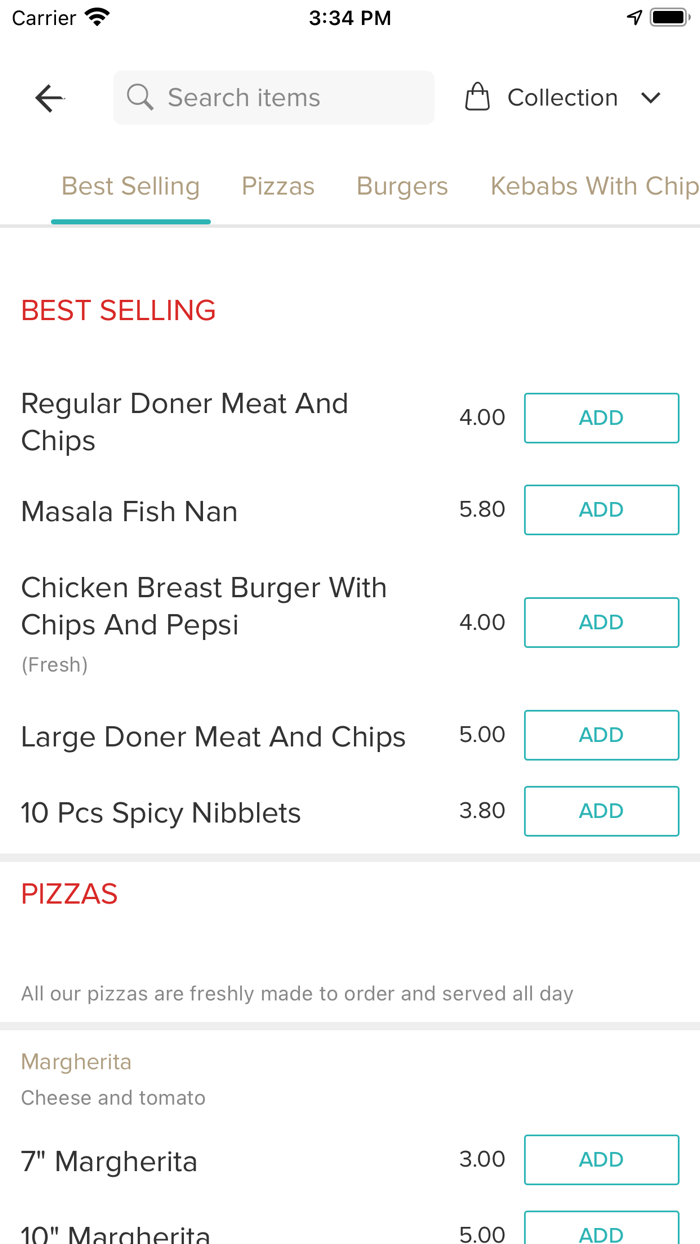
Task: Click the Wi-Fi icon in status bar
Action: coord(95,16)
